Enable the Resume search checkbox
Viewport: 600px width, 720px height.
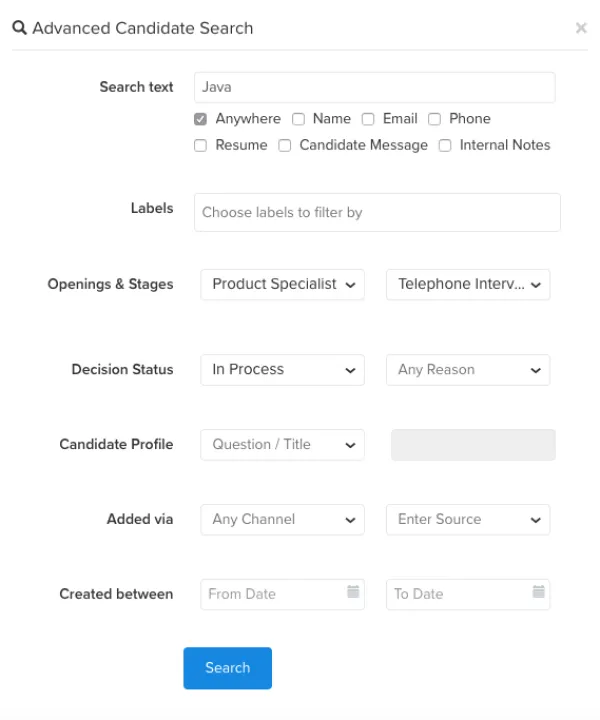pos(201,145)
